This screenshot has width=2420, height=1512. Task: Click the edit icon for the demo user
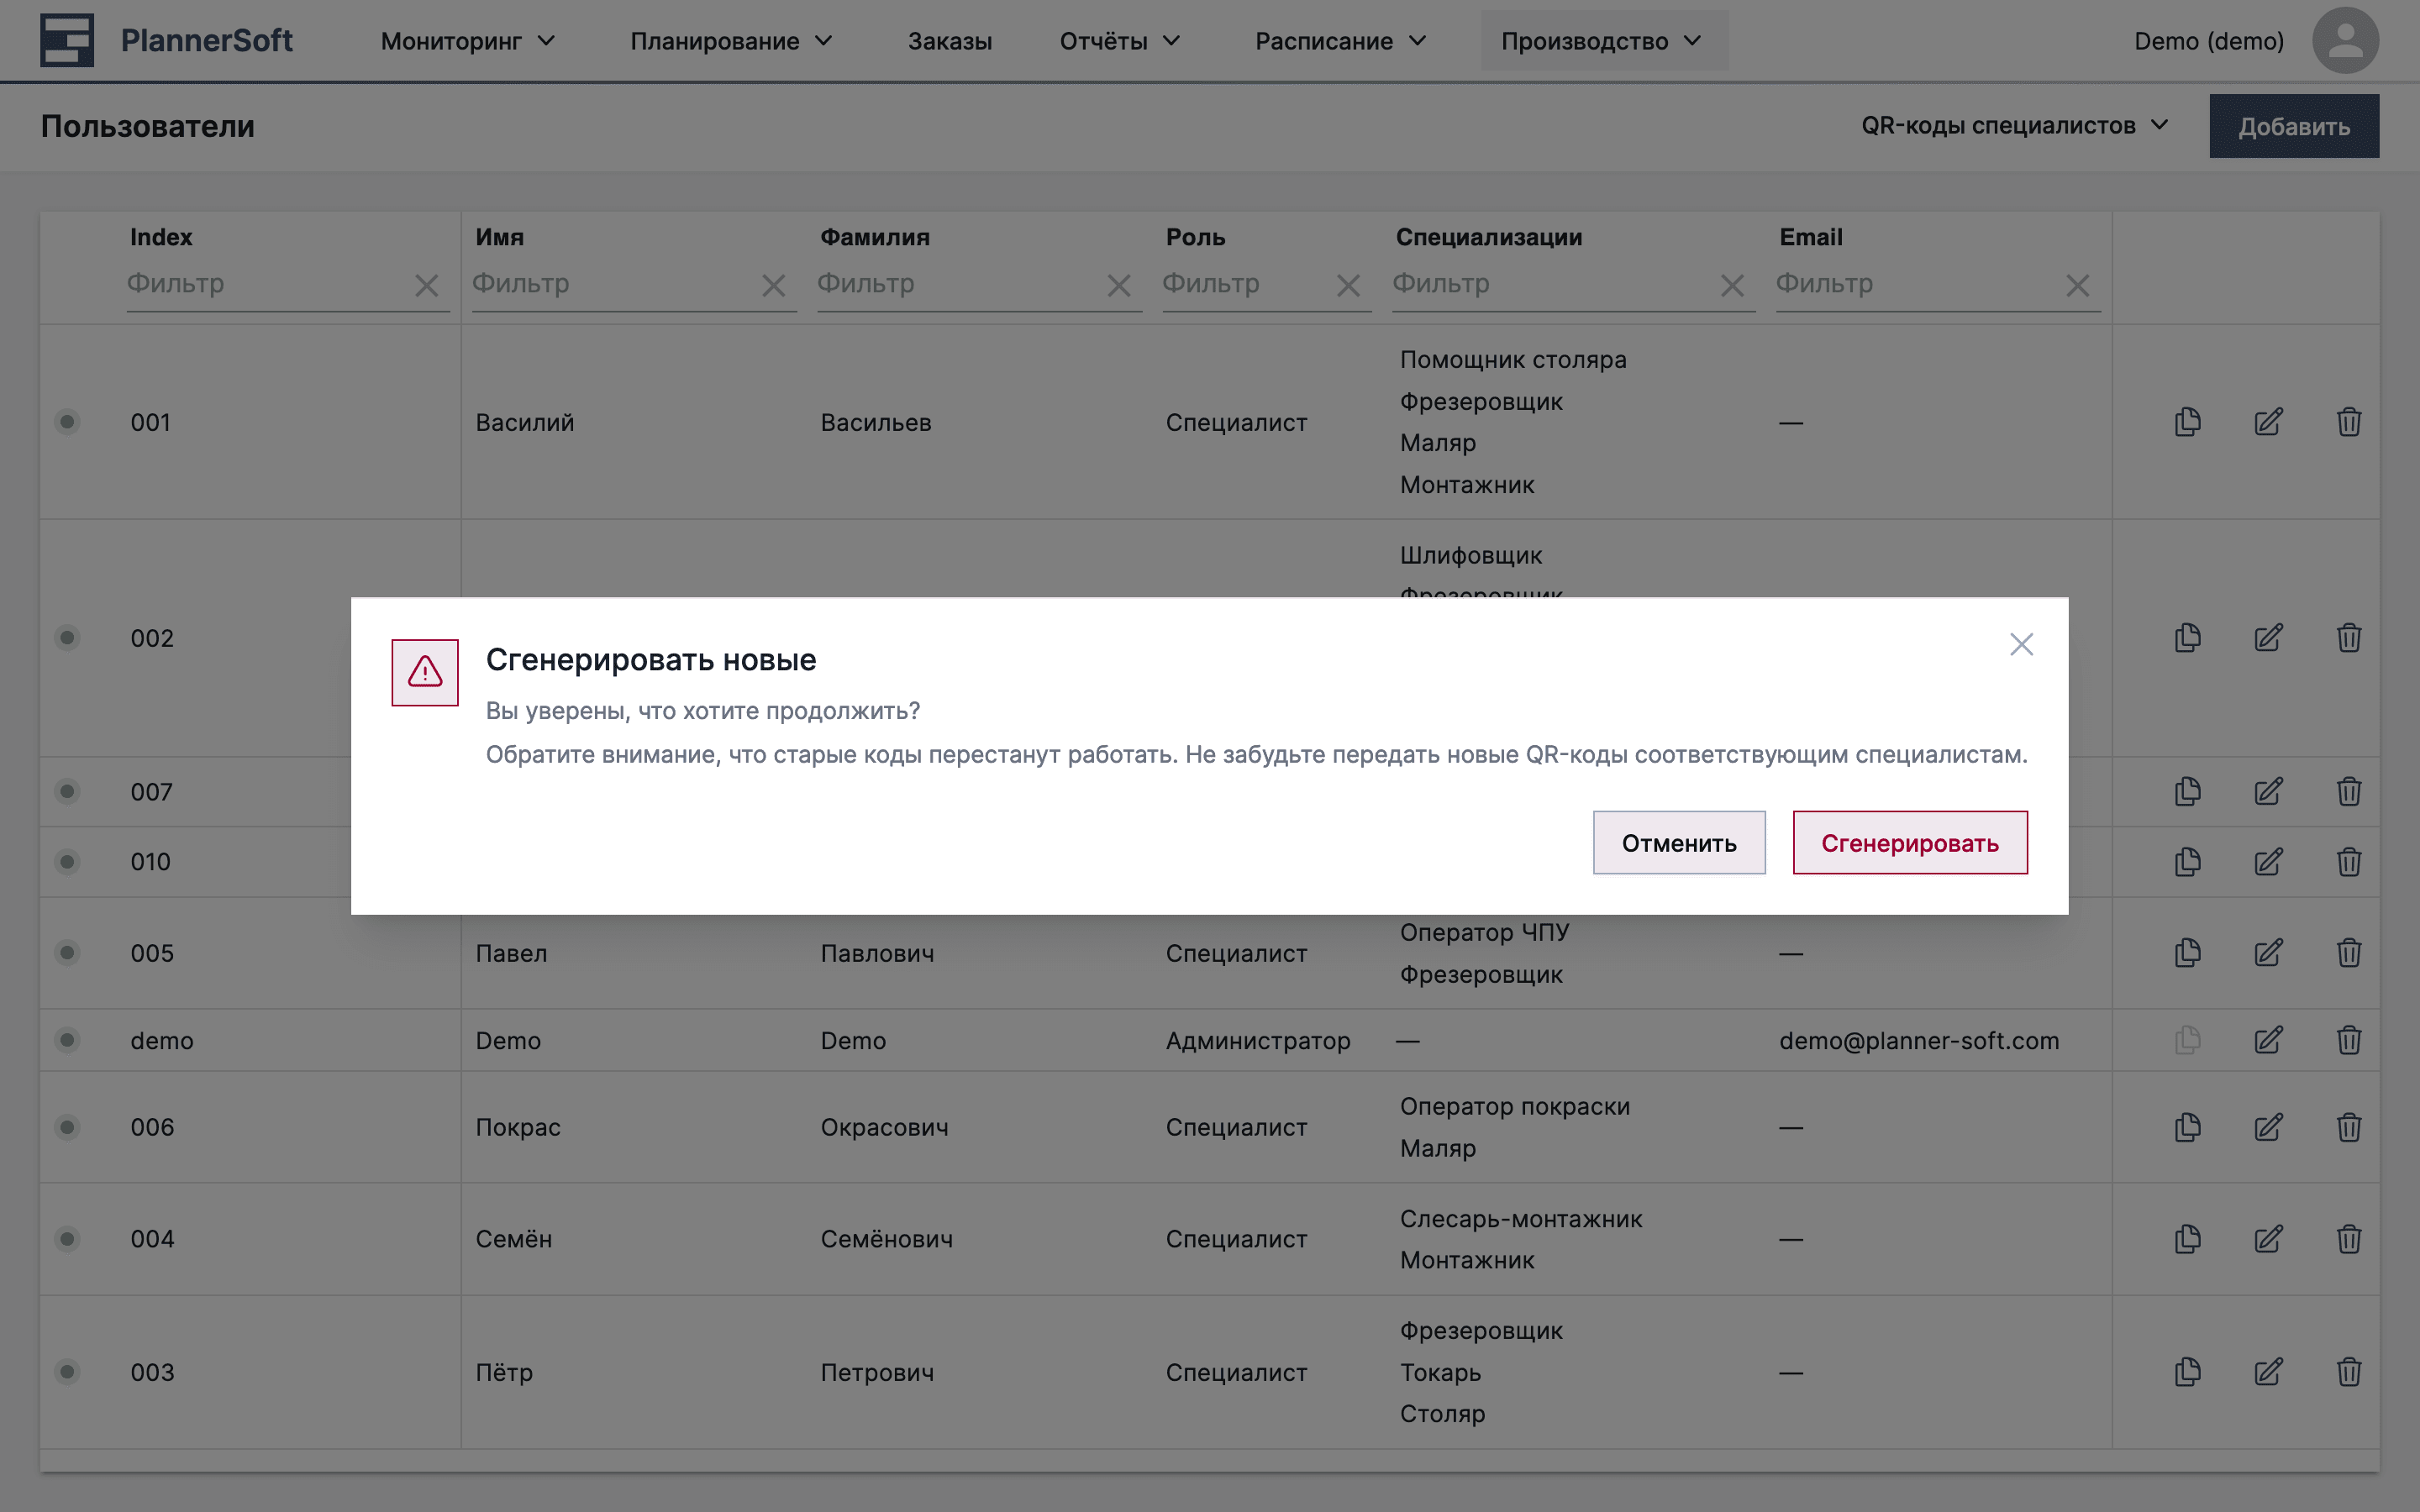click(2268, 1040)
